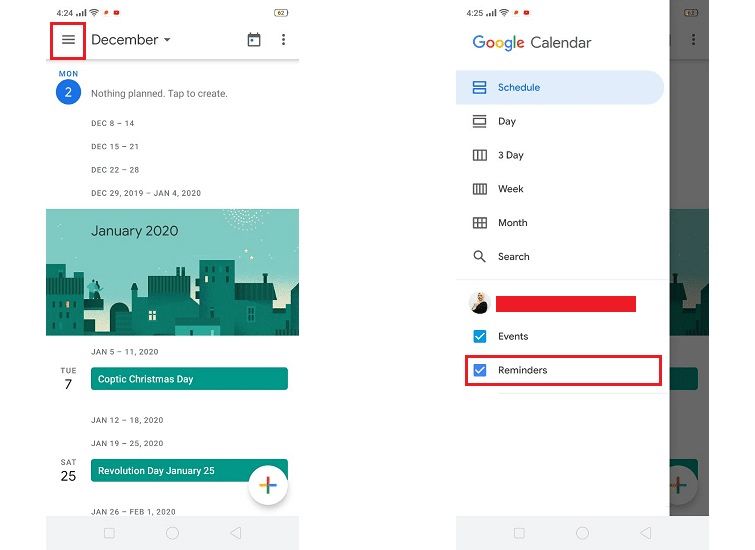
Task: Click the magnifying glass search icon
Action: (x=479, y=256)
